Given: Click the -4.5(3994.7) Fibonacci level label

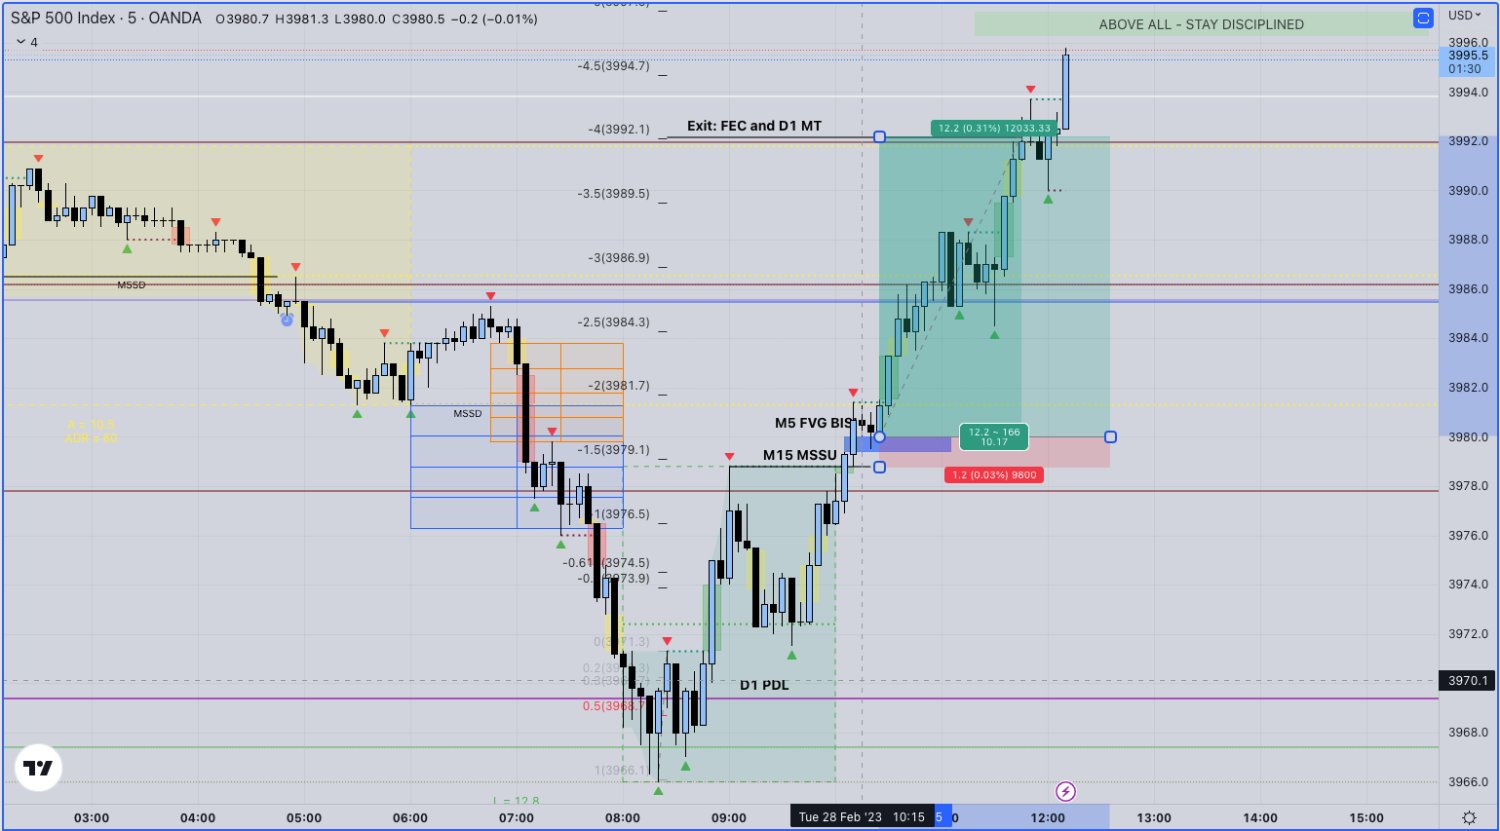Looking at the screenshot, I should coord(613,66).
